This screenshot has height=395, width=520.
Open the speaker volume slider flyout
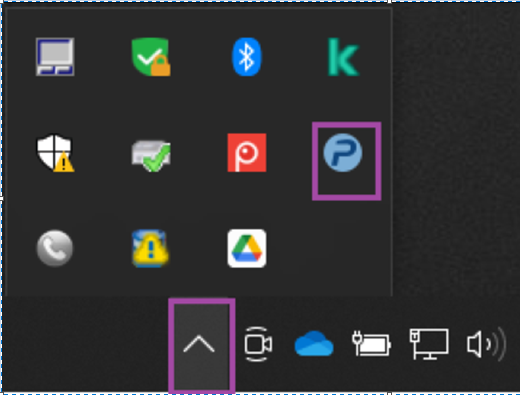(x=486, y=344)
